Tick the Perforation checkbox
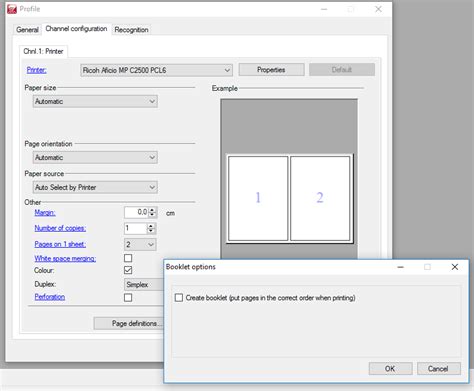The height and width of the screenshot is (391, 474). [128, 298]
